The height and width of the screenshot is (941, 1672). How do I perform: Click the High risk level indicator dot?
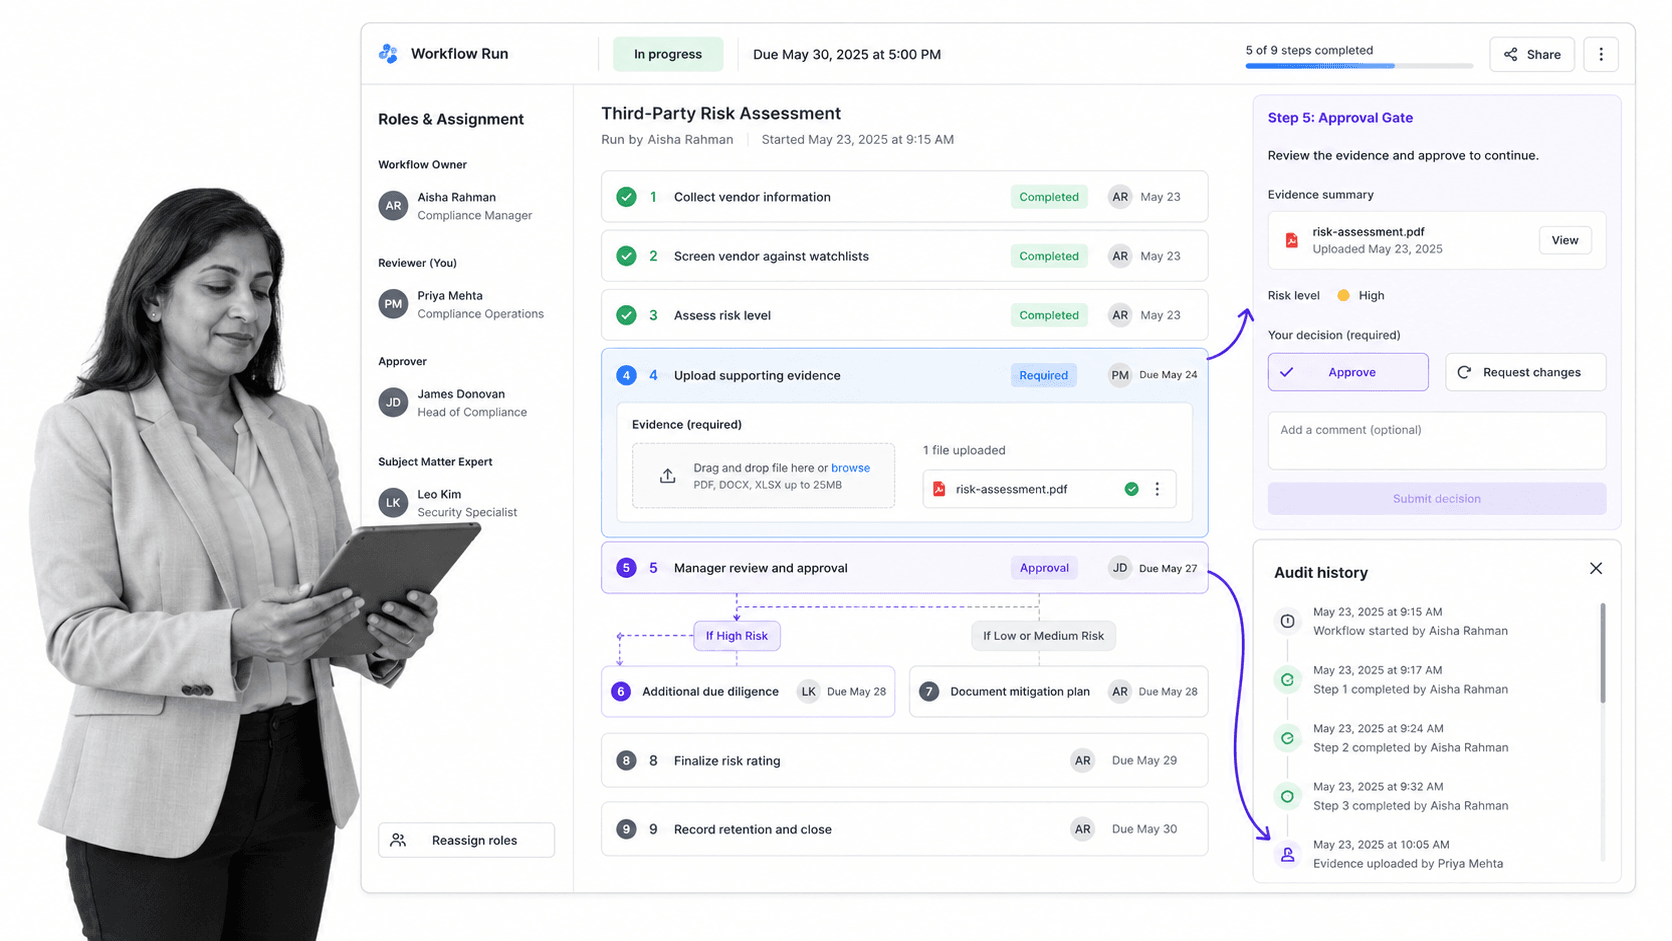[1343, 296]
